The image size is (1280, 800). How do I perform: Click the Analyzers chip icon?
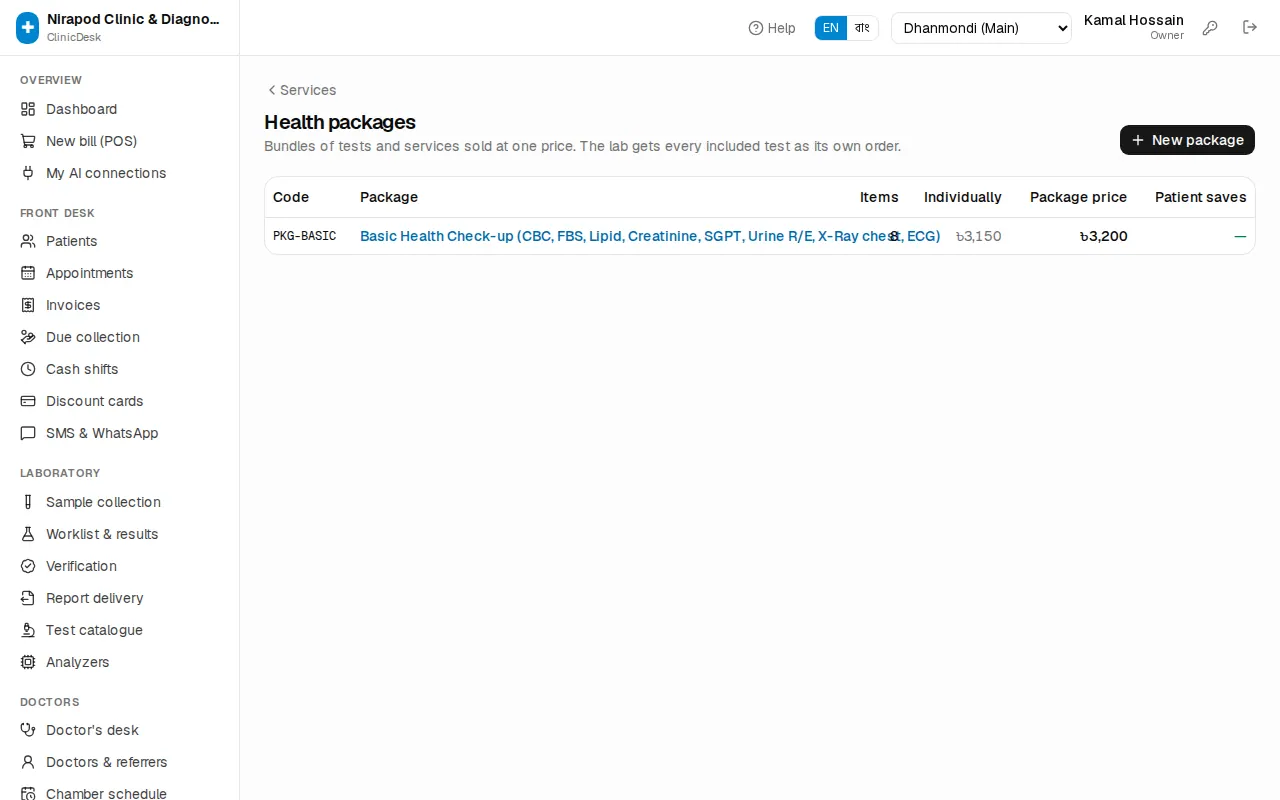click(28, 662)
